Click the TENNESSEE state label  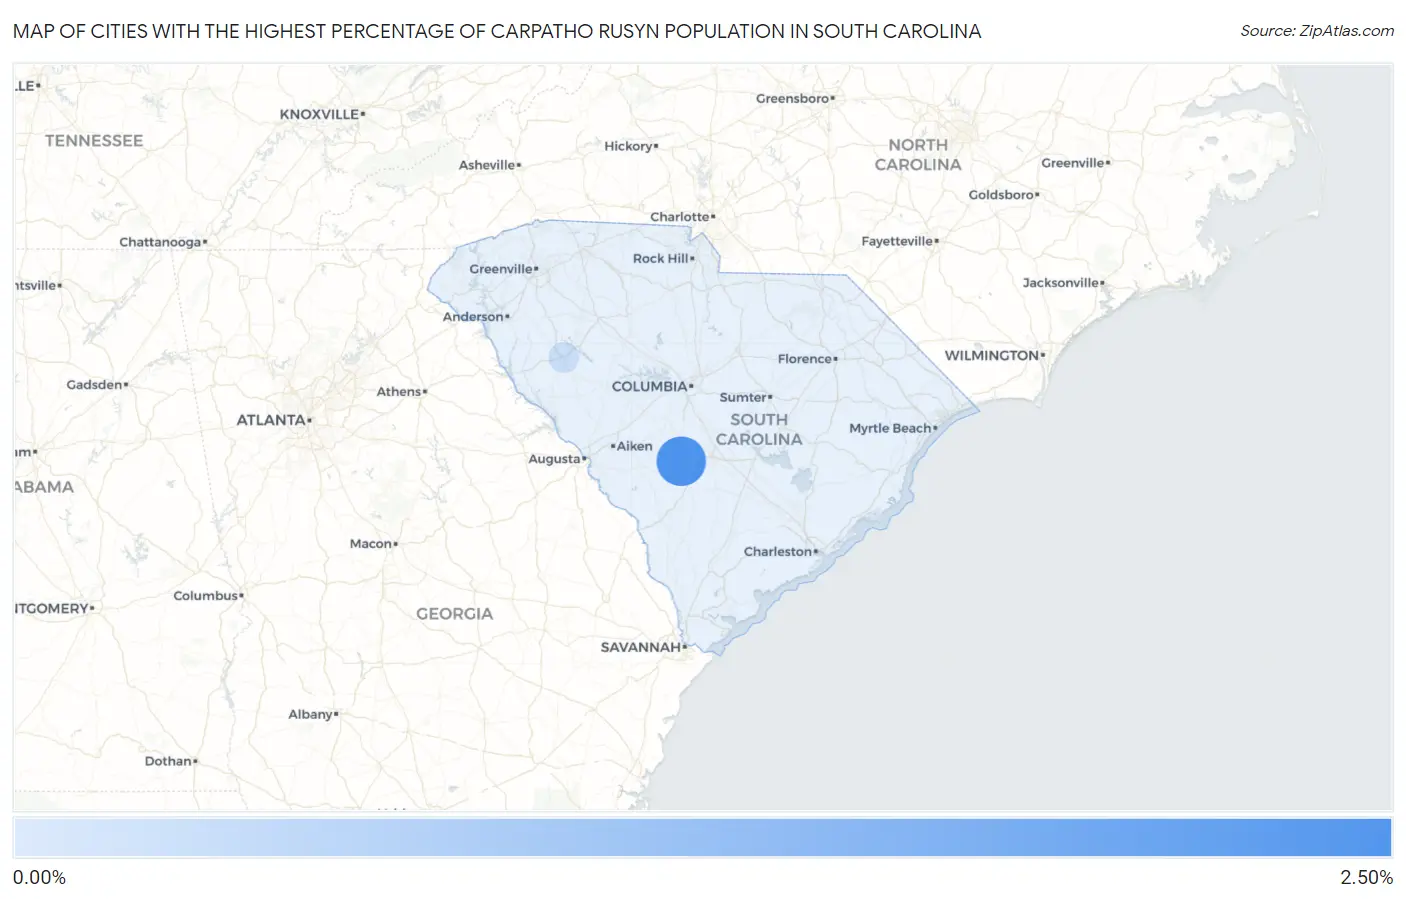(94, 141)
